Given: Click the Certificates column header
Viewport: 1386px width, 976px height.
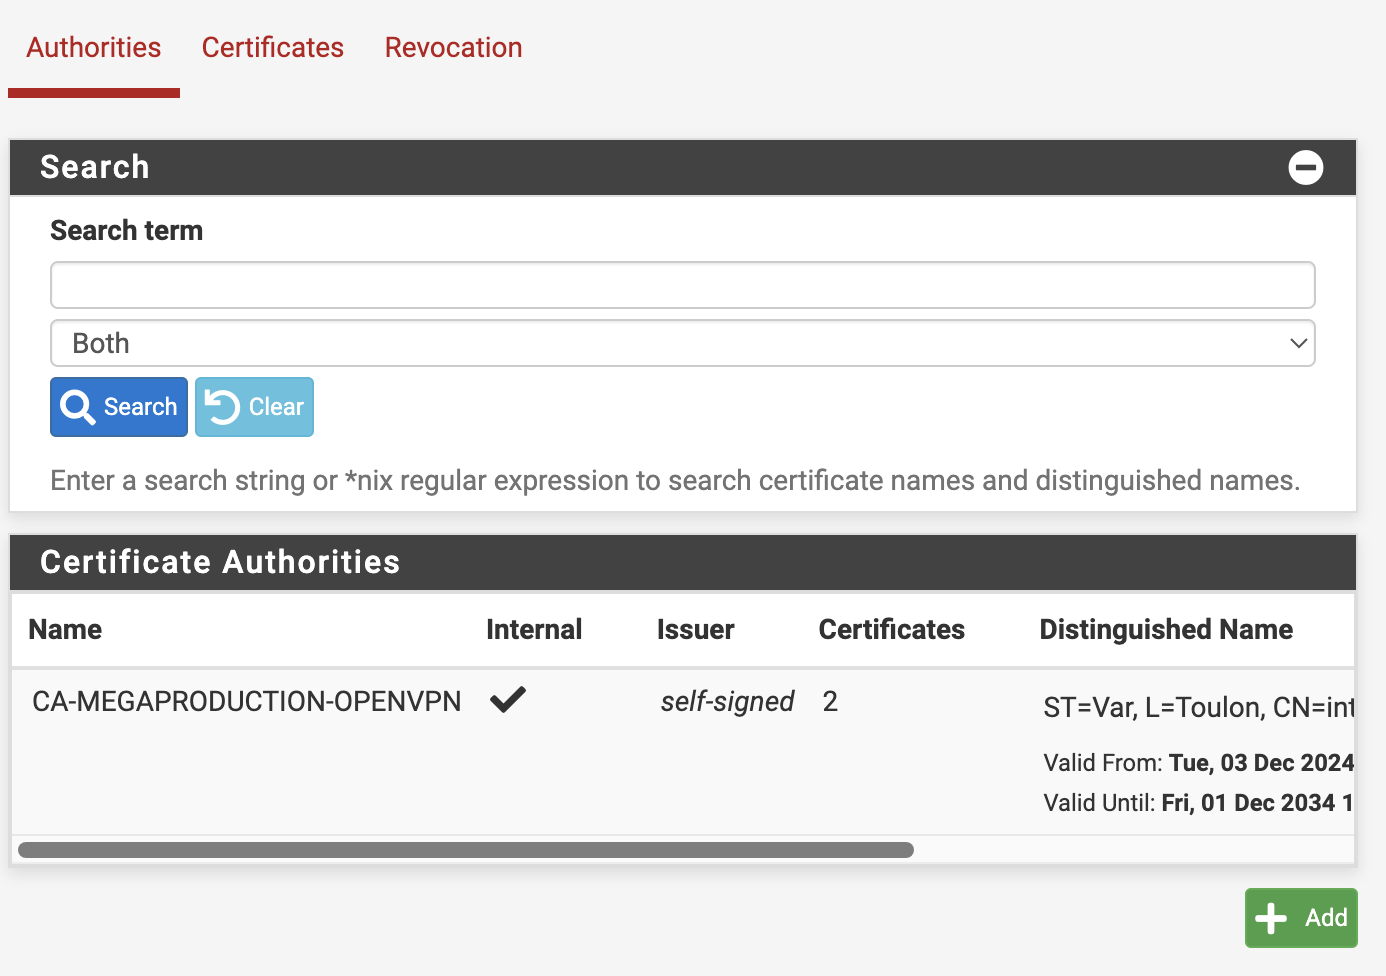Looking at the screenshot, I should 891,629.
